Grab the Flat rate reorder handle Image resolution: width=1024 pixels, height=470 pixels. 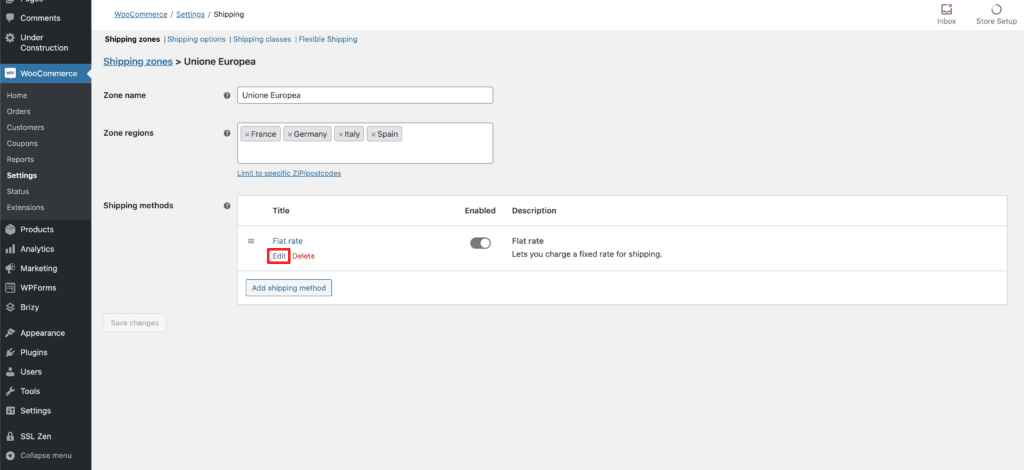pyautogui.click(x=251, y=242)
